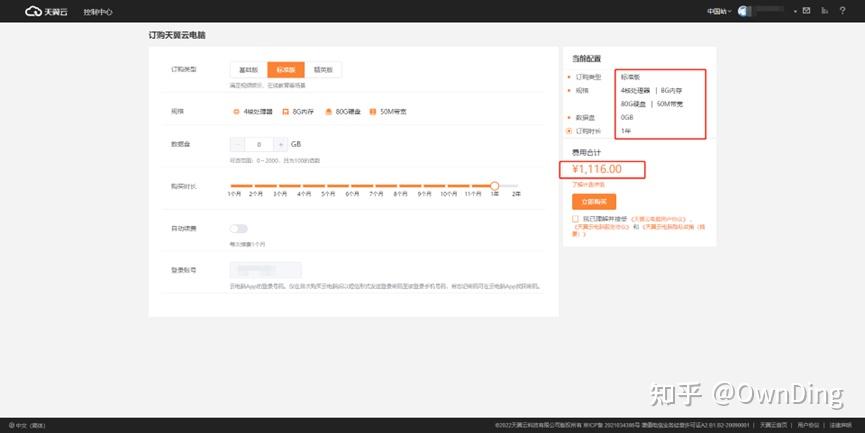Open the 法律声明 footer link

coord(840,425)
